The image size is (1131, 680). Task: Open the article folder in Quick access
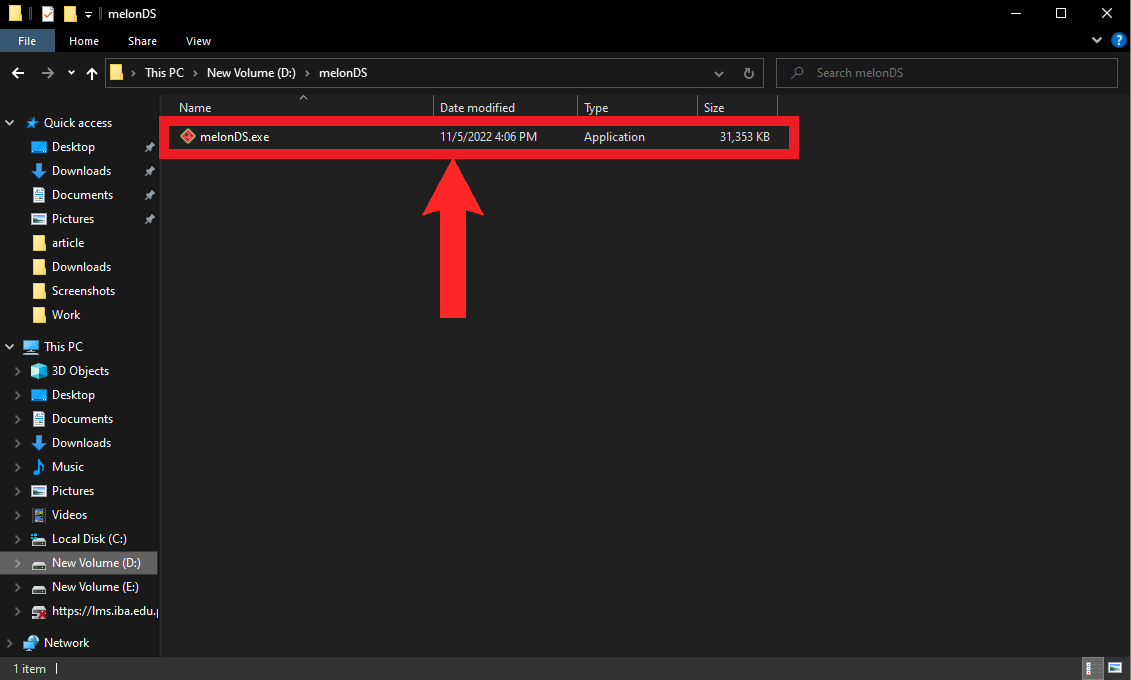point(68,243)
